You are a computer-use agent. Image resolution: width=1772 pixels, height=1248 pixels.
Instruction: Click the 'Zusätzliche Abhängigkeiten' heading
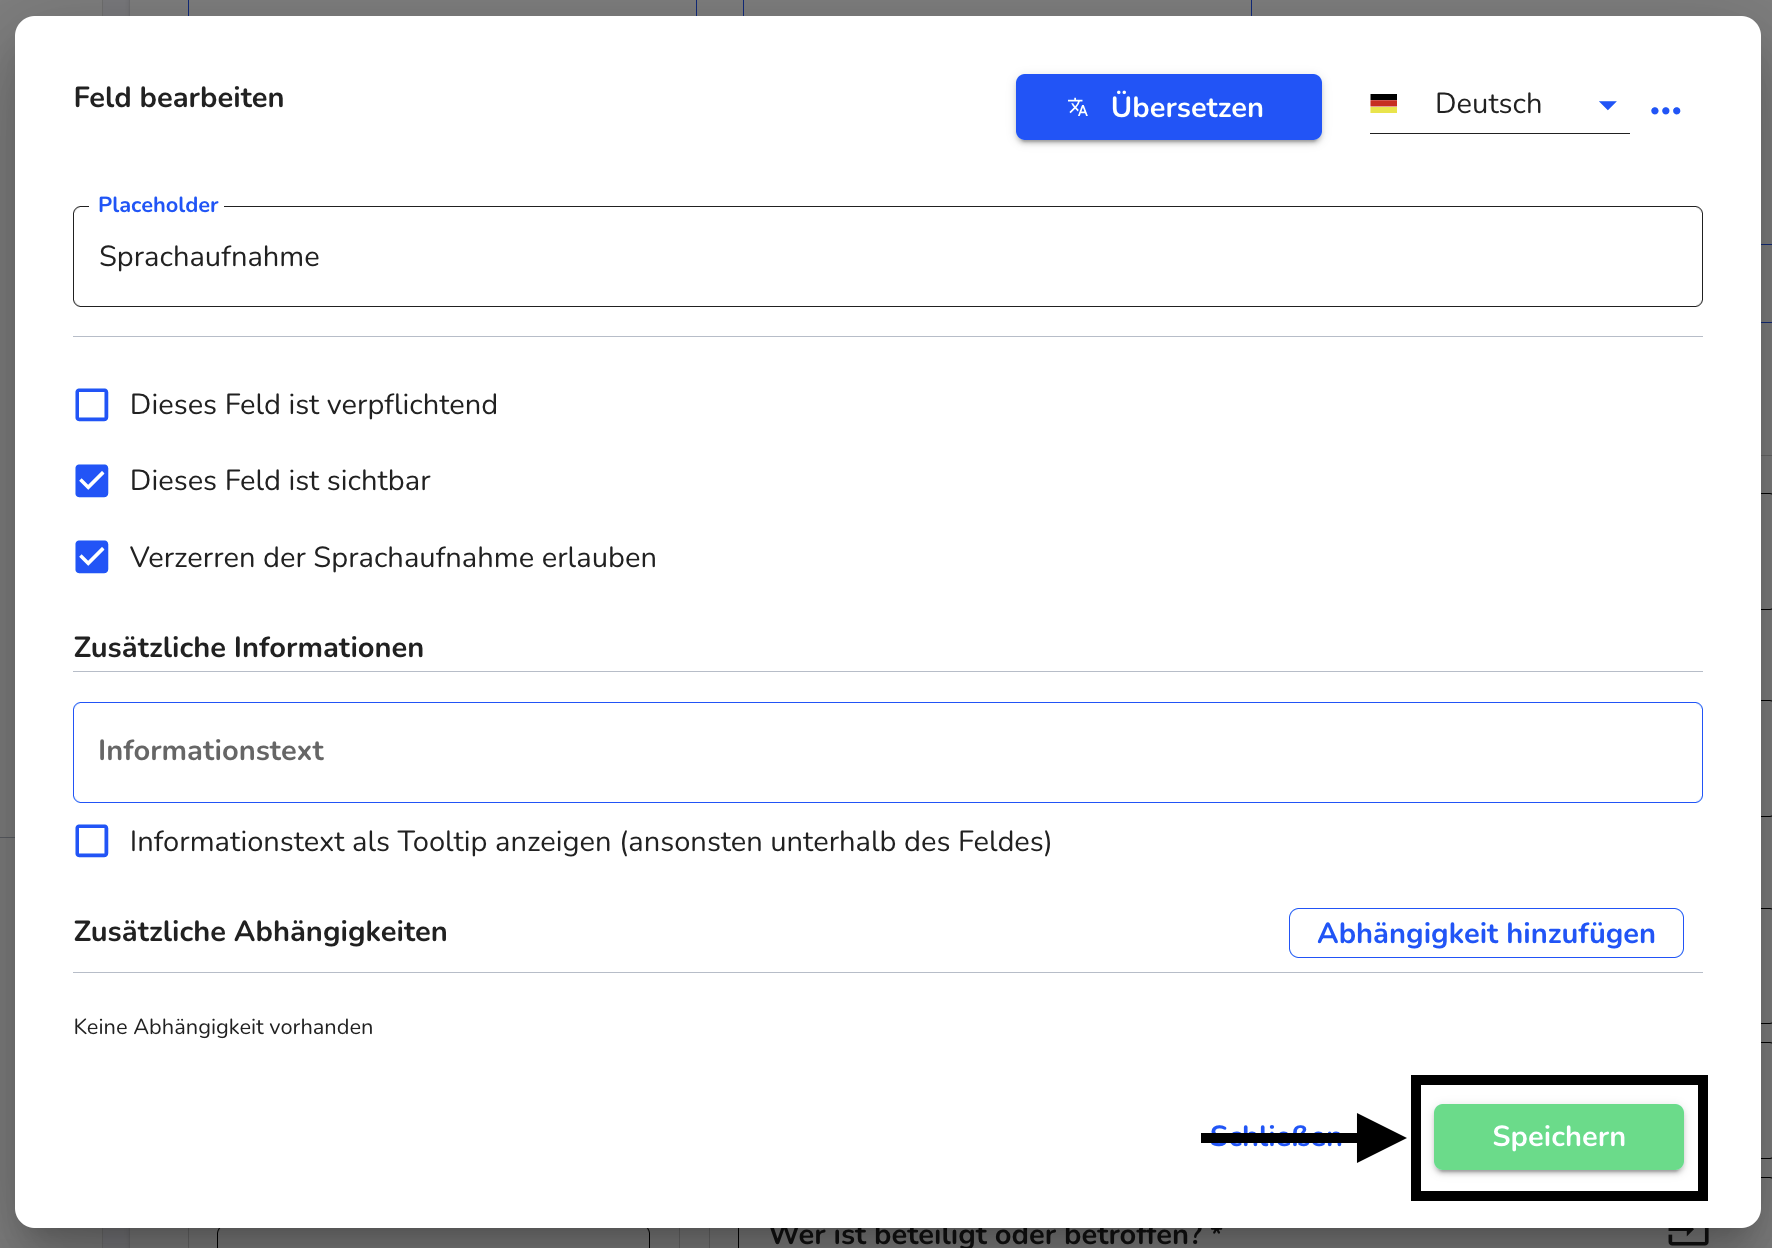260,932
